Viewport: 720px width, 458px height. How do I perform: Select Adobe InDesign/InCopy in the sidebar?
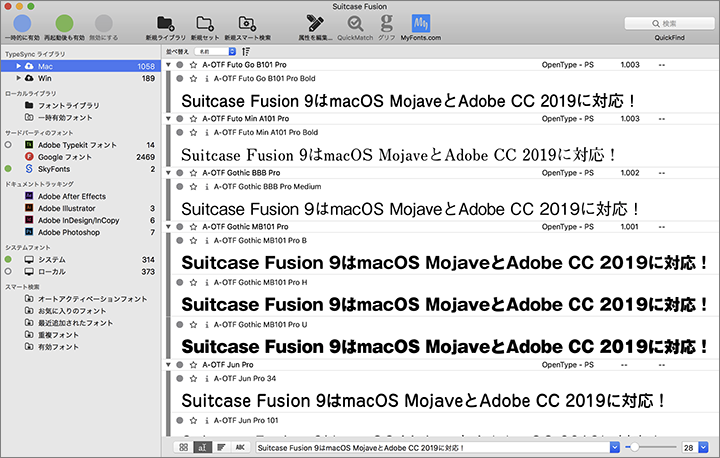(x=80, y=221)
